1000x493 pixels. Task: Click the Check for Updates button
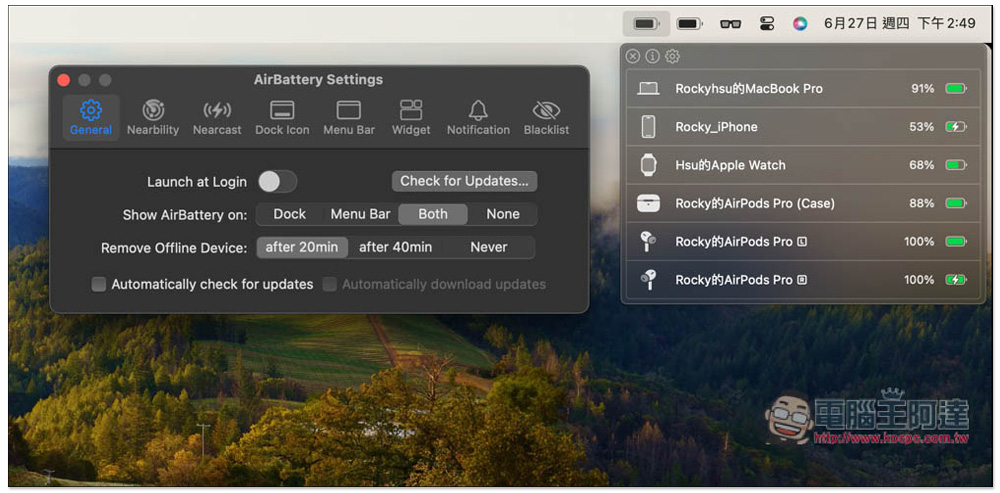[464, 181]
